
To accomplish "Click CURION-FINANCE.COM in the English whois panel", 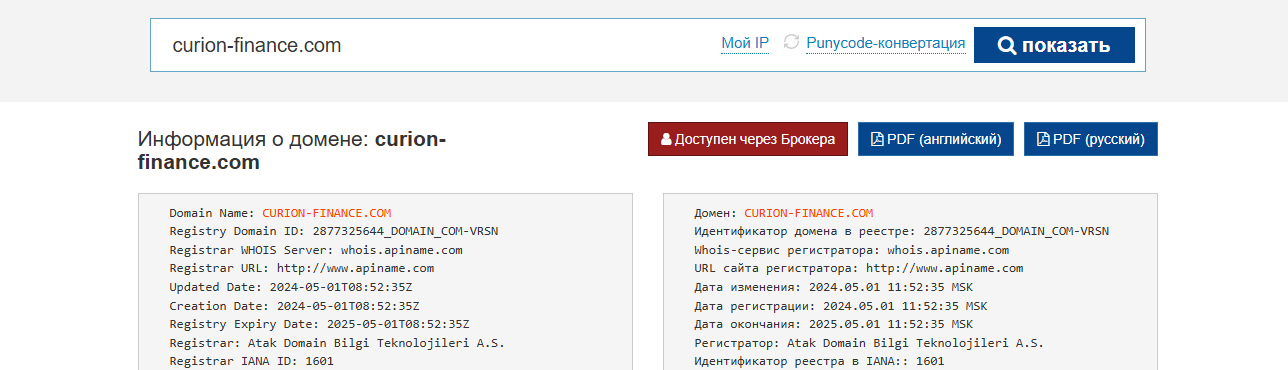I will (x=326, y=213).
